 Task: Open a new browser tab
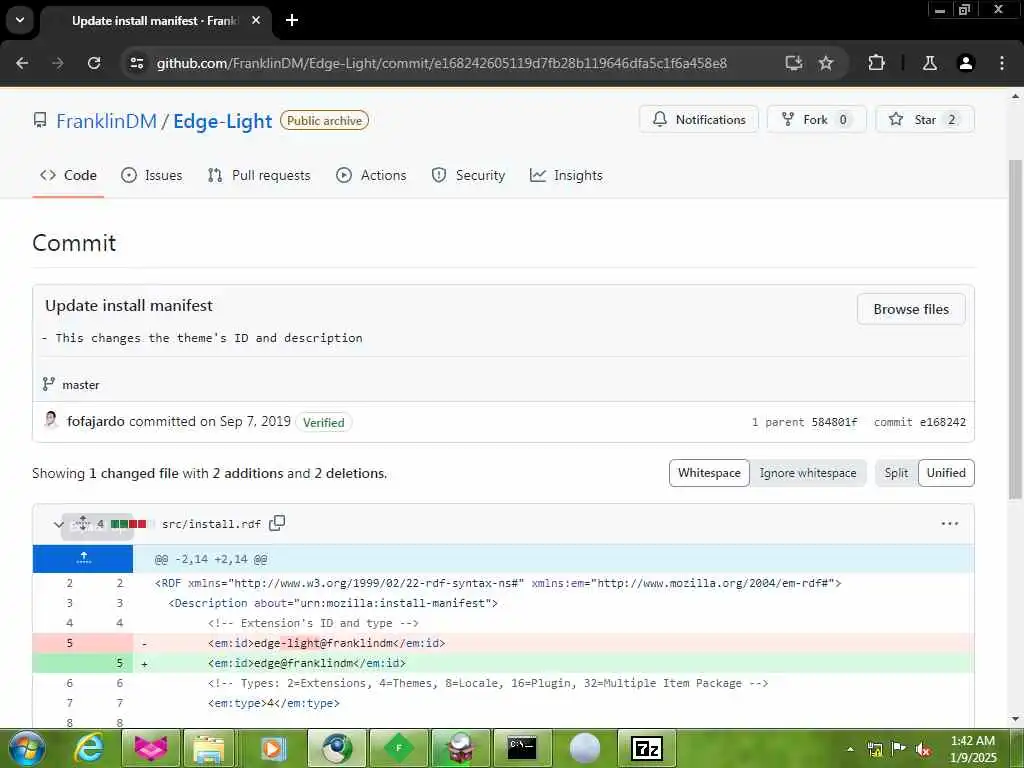pos(292,20)
